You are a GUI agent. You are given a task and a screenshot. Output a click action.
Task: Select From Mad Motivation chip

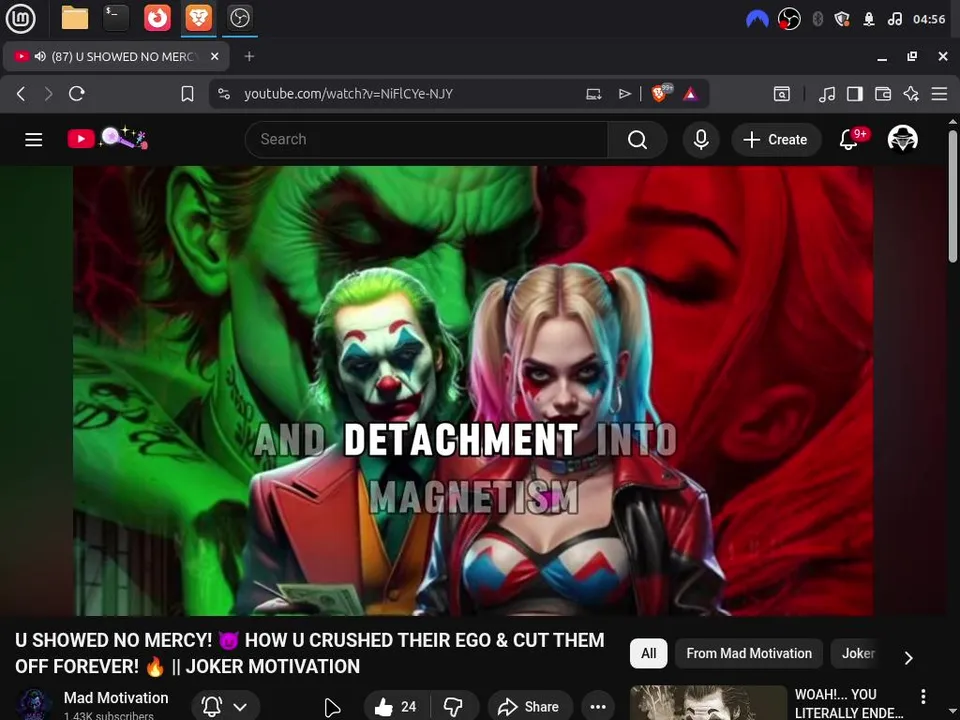click(x=749, y=653)
